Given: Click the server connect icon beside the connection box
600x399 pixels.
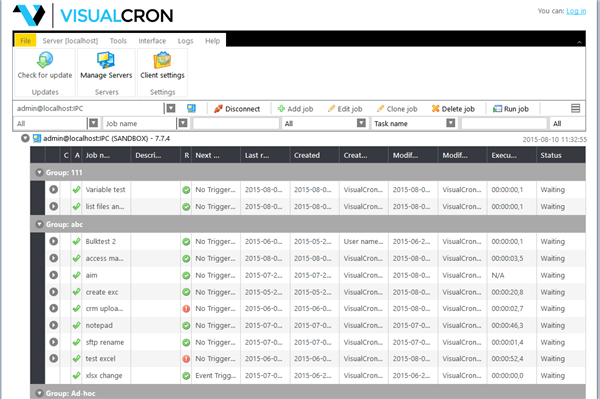Looking at the screenshot, I should [191, 109].
